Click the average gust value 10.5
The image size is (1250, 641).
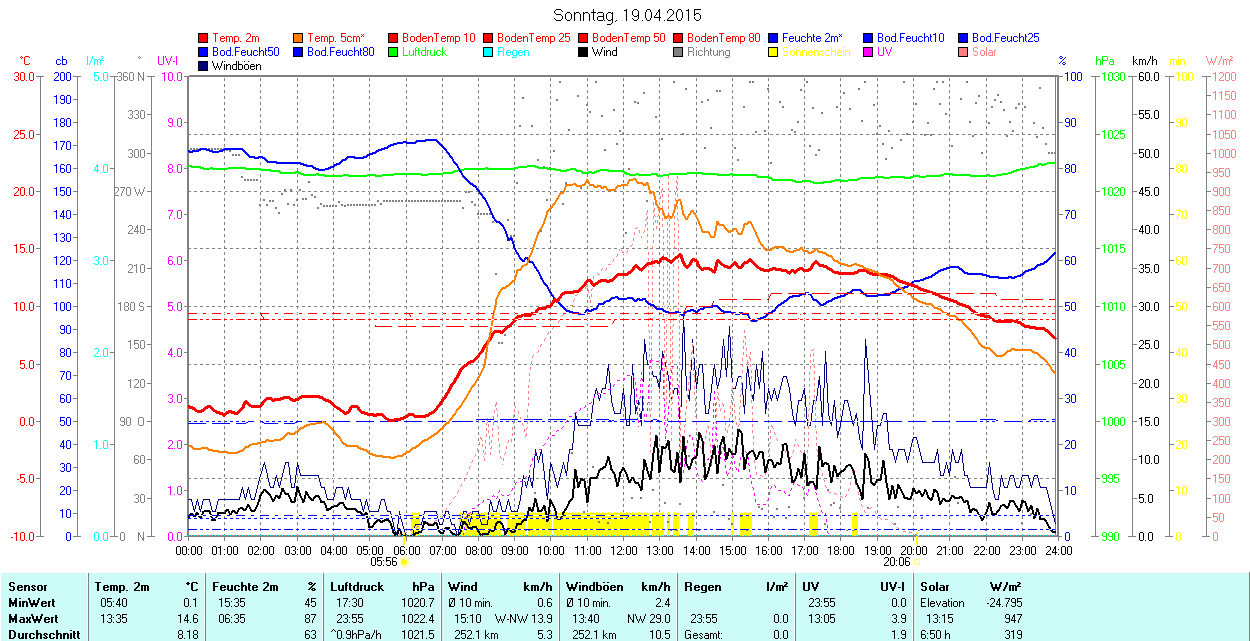click(x=659, y=635)
